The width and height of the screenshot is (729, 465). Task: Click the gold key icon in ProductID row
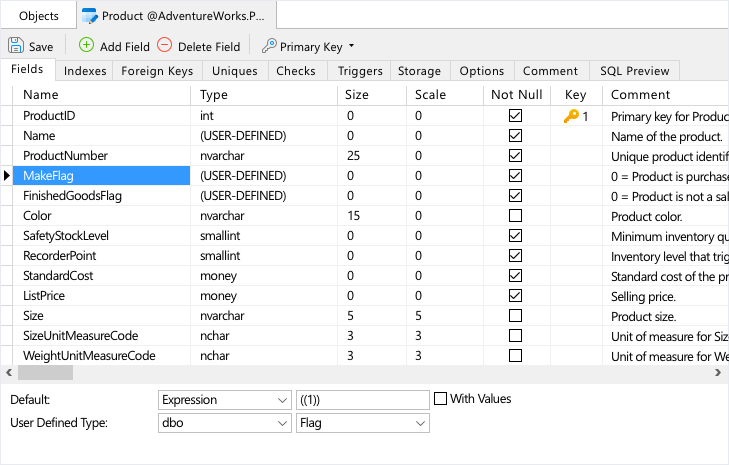coord(571,116)
